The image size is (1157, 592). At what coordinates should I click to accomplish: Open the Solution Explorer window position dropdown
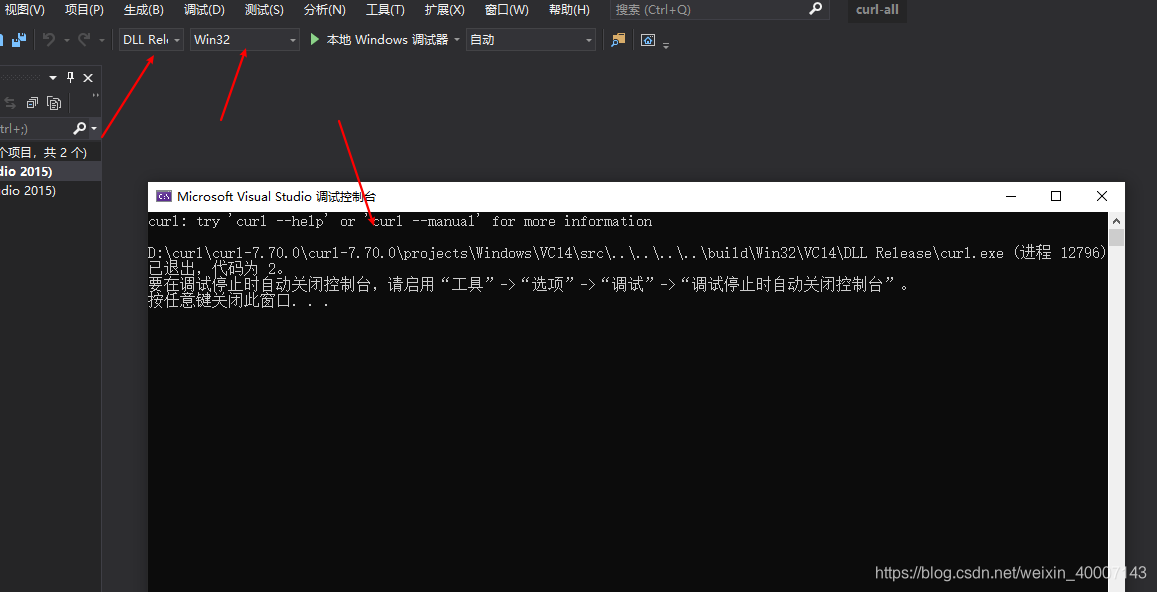coord(53,78)
